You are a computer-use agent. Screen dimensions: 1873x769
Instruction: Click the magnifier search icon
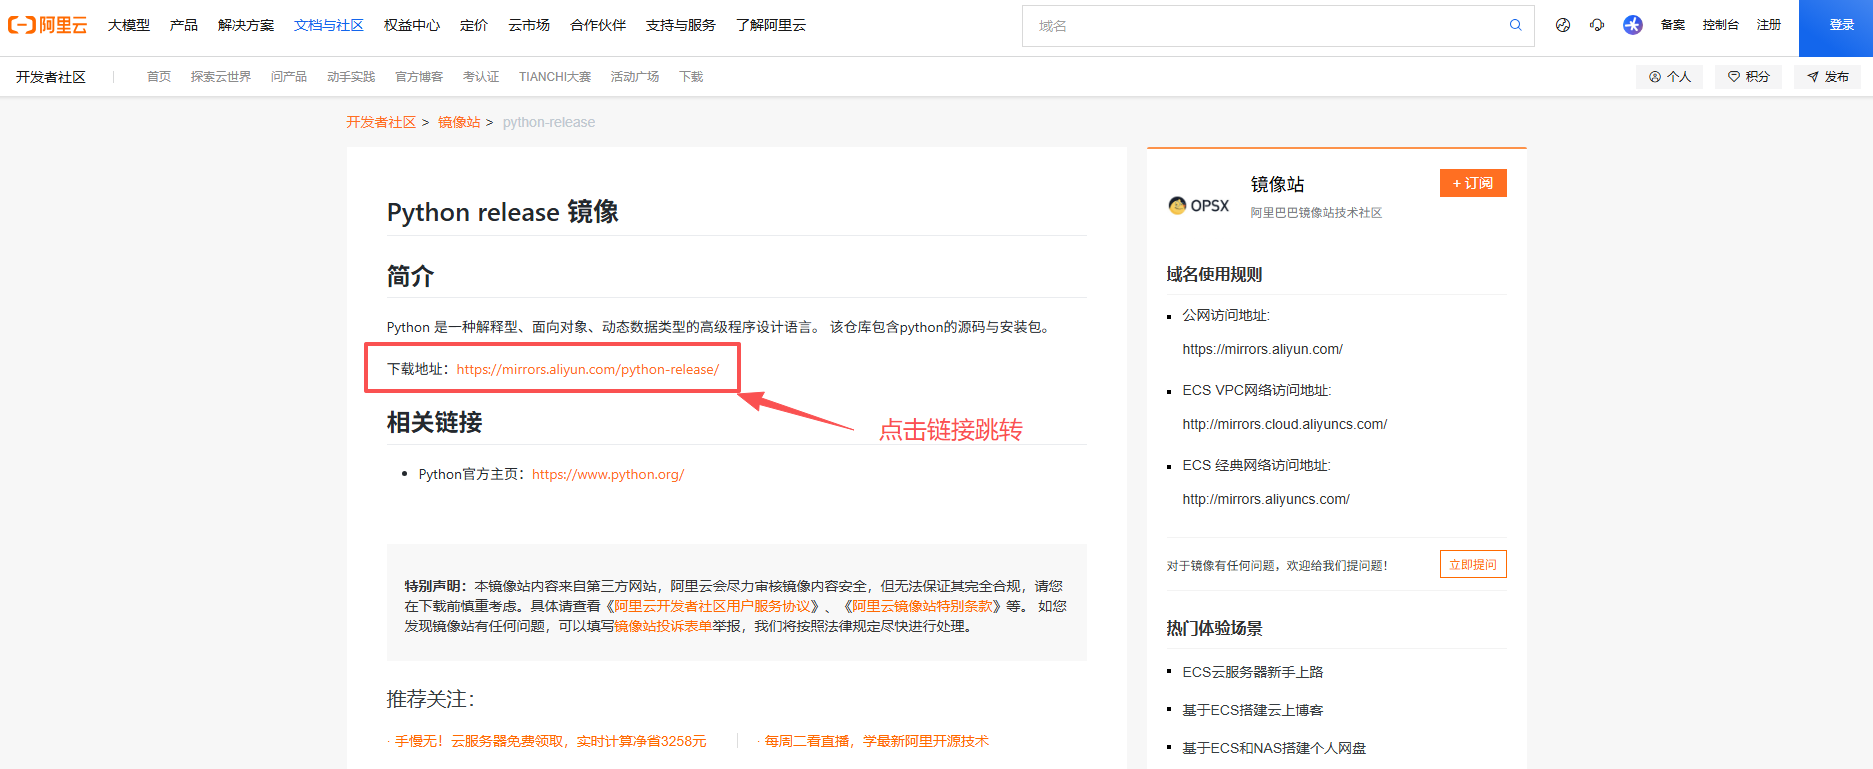click(1515, 25)
